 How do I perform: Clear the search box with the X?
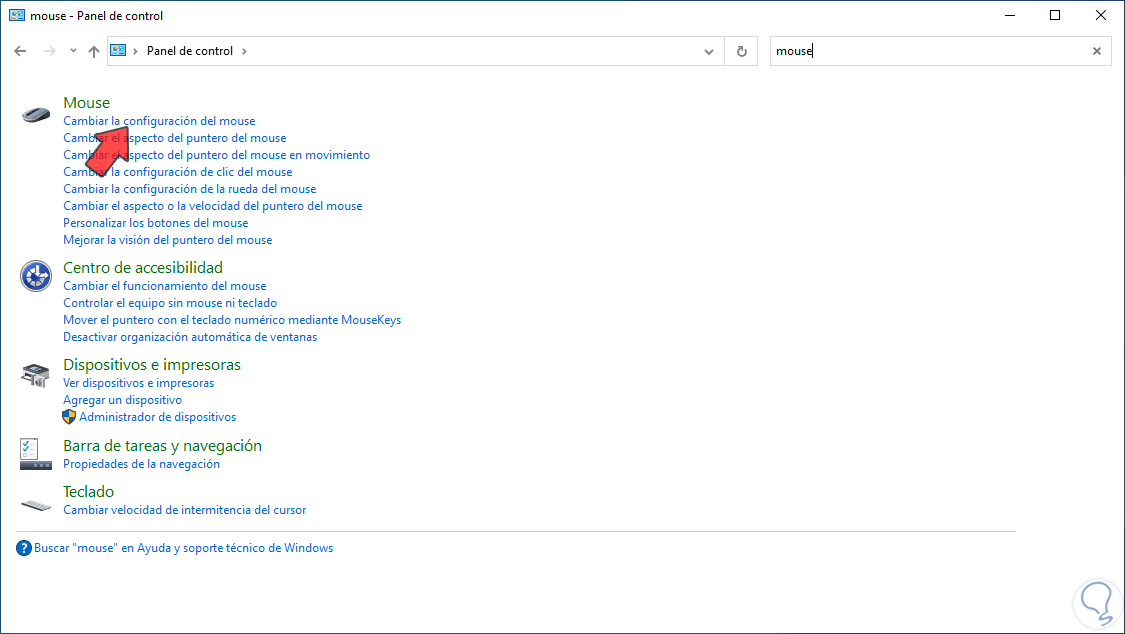[x=1096, y=51]
